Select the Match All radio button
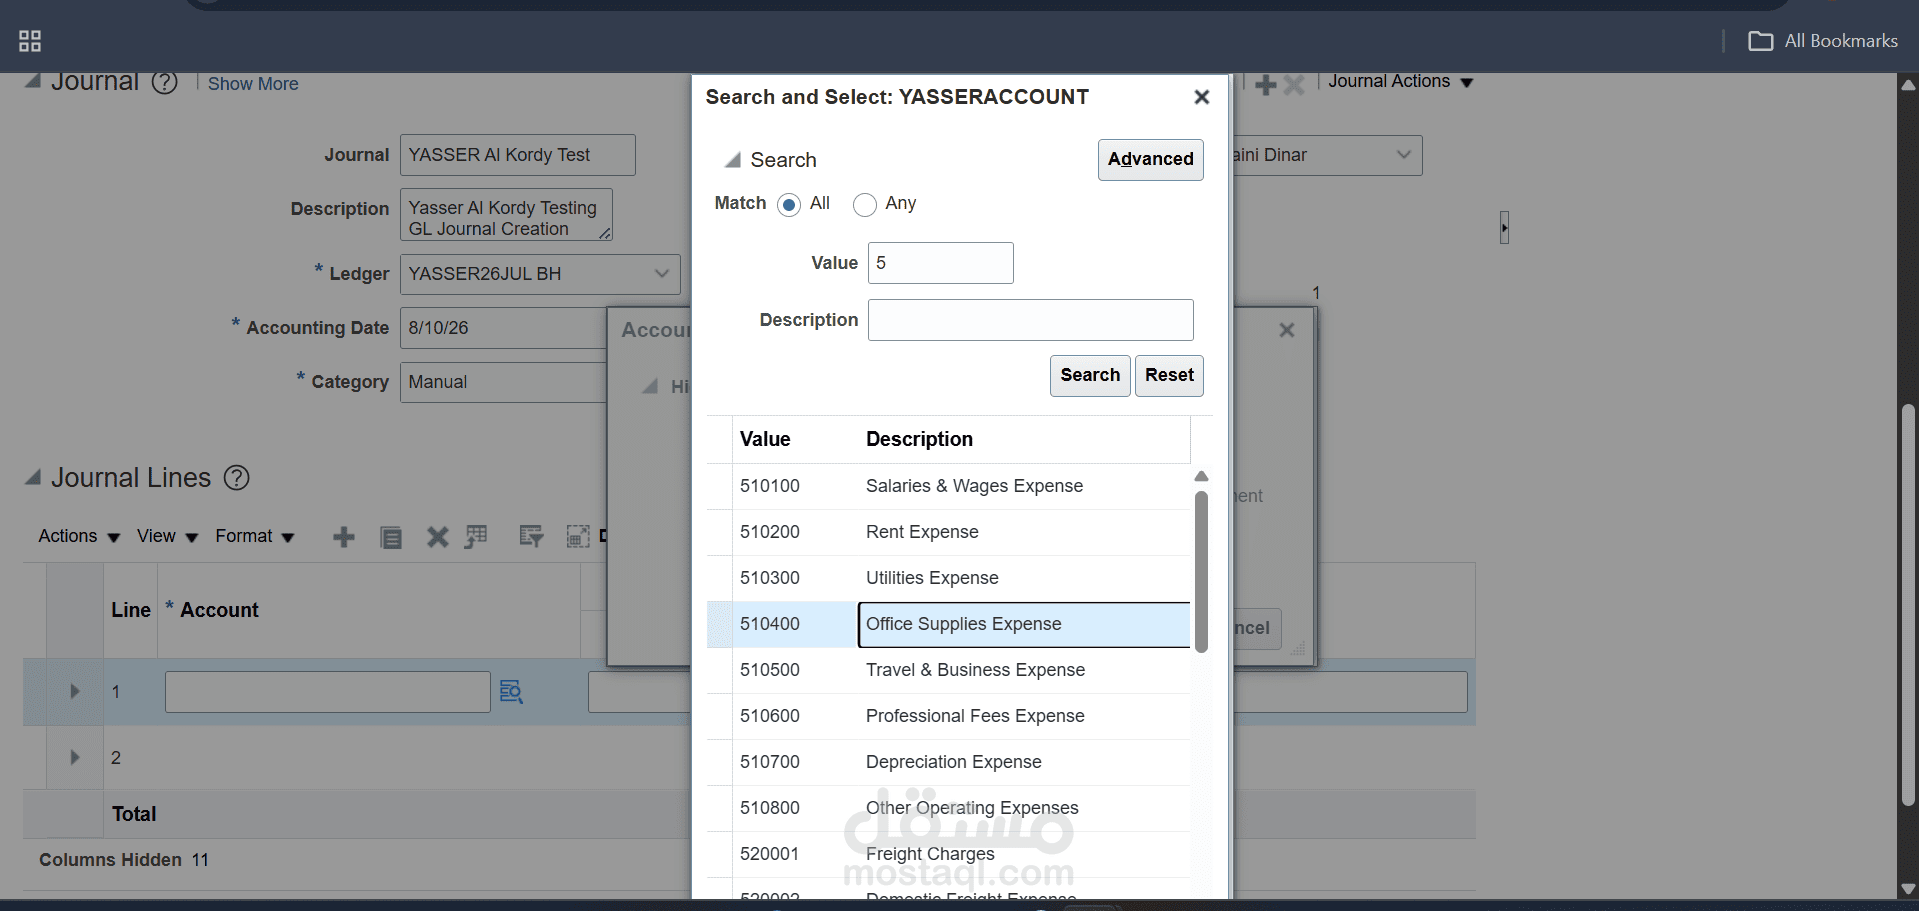This screenshot has width=1919, height=911. (x=789, y=205)
